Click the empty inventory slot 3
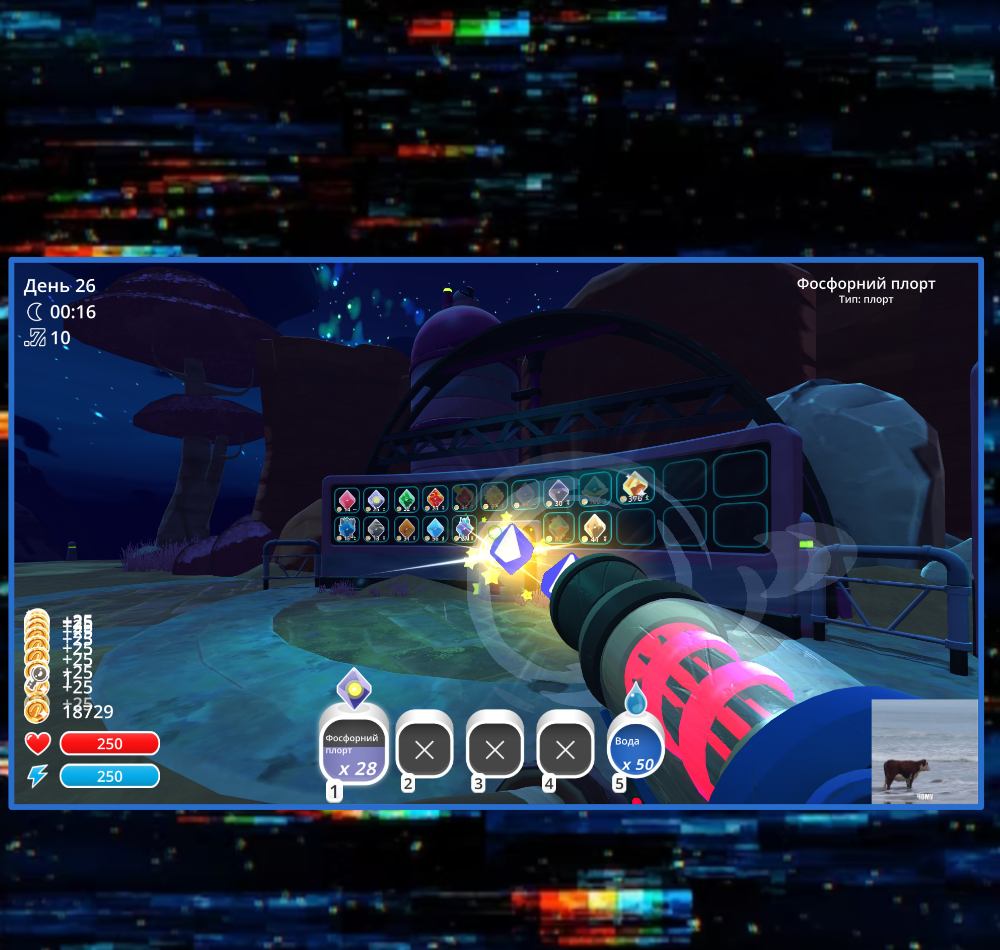1000x950 pixels. point(495,749)
